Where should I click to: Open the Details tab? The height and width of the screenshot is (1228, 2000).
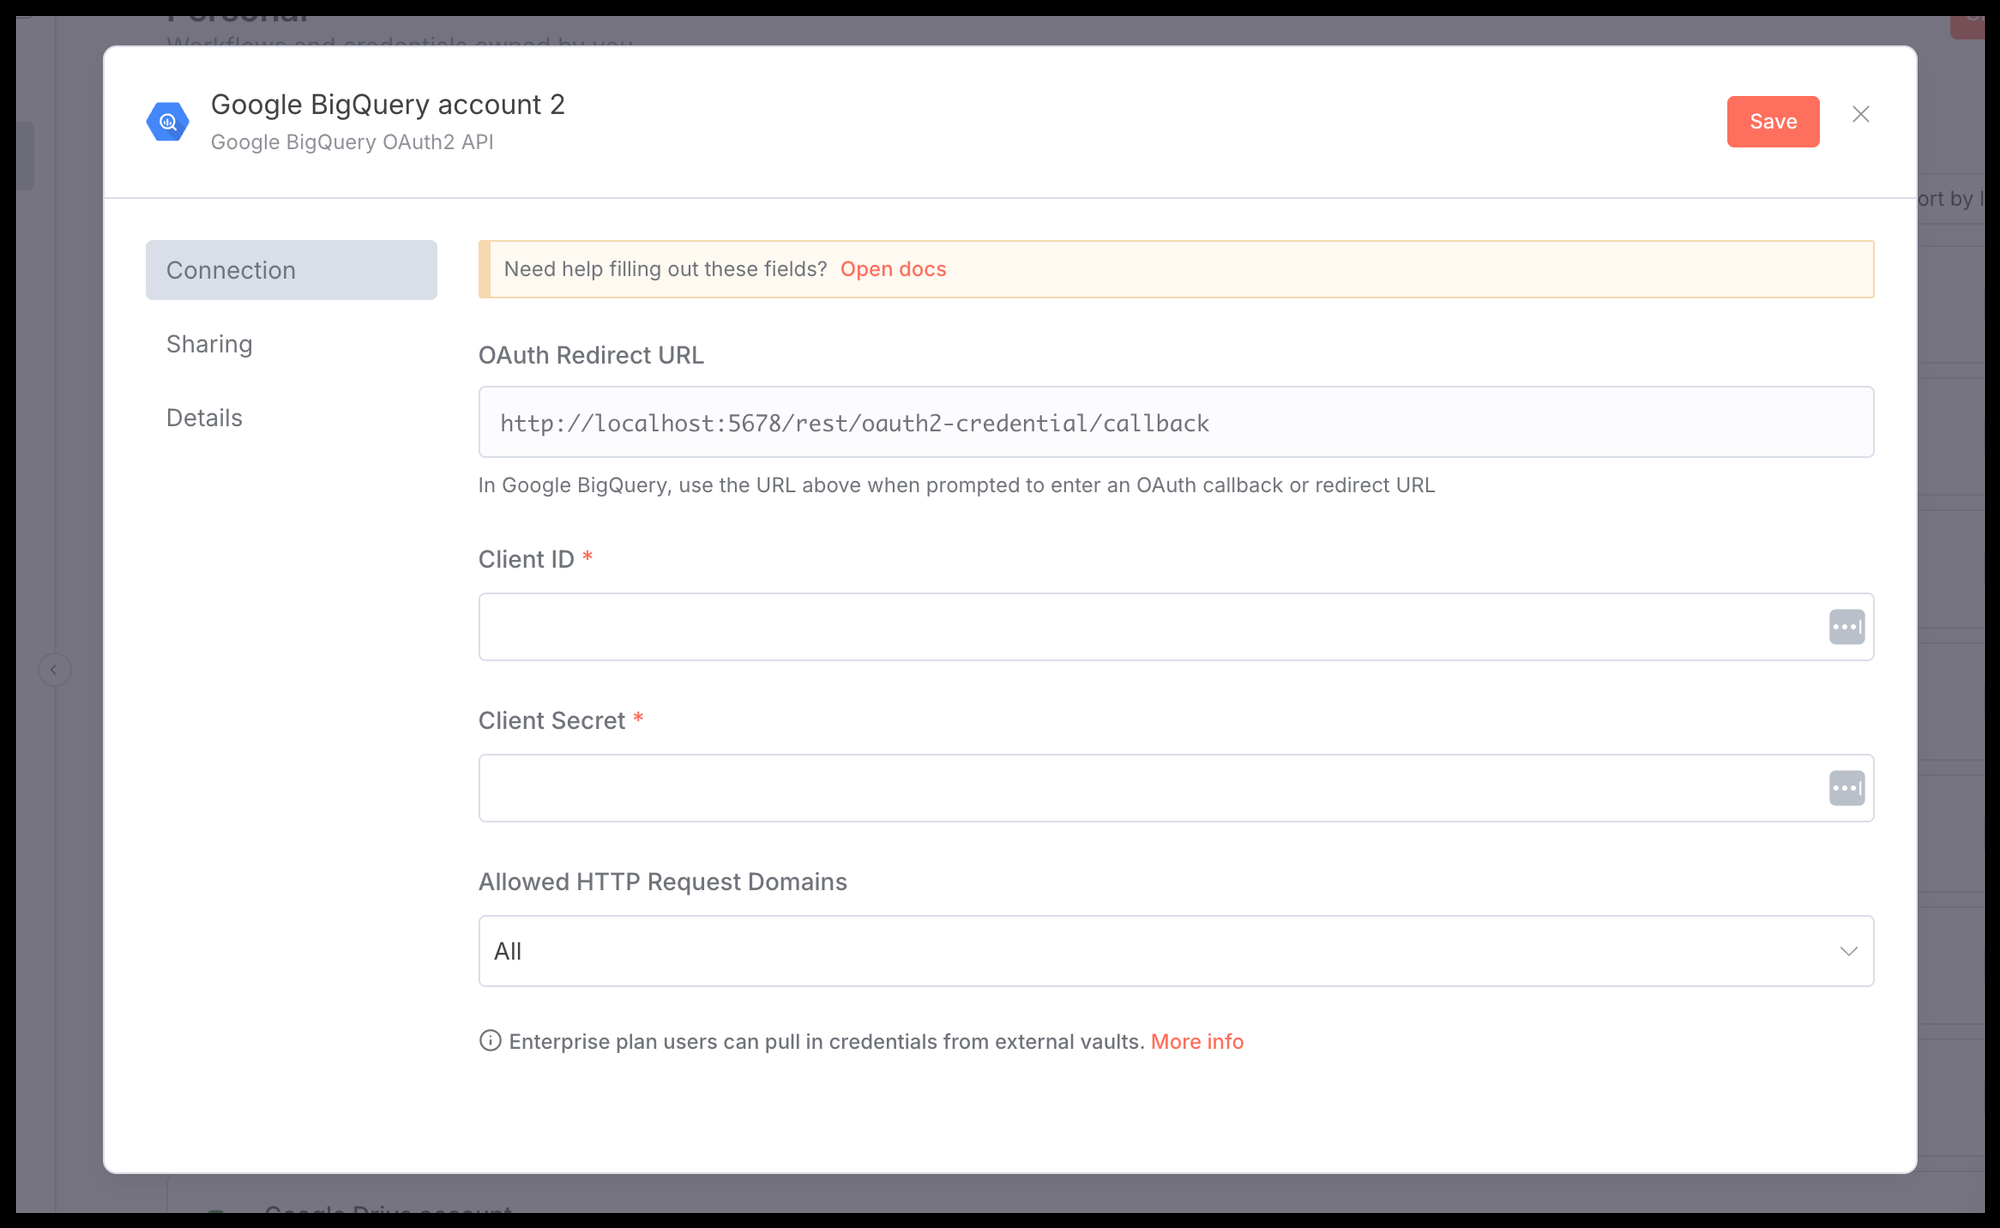point(205,418)
